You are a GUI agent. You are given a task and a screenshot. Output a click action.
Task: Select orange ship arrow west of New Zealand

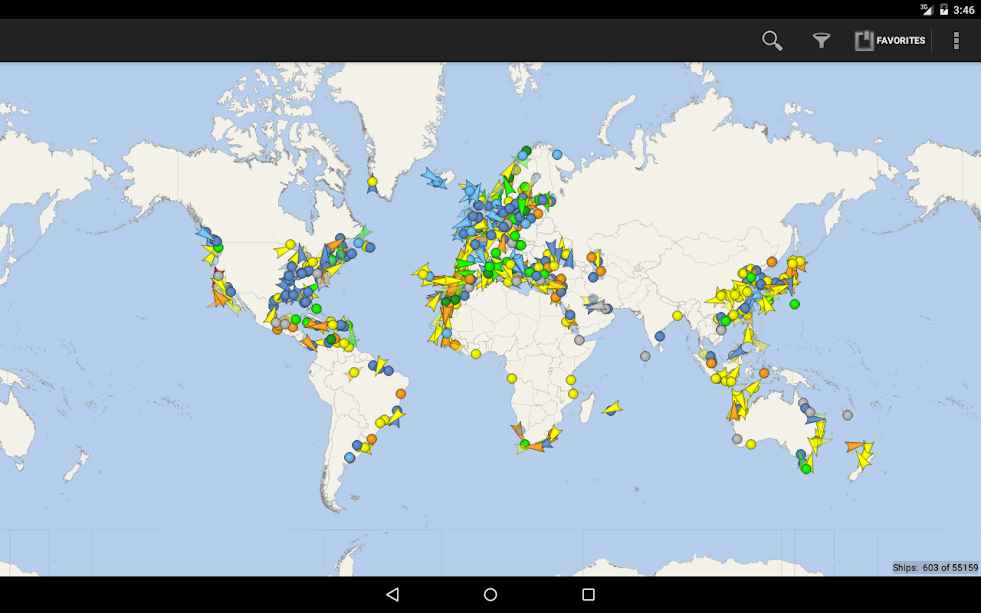[853, 446]
